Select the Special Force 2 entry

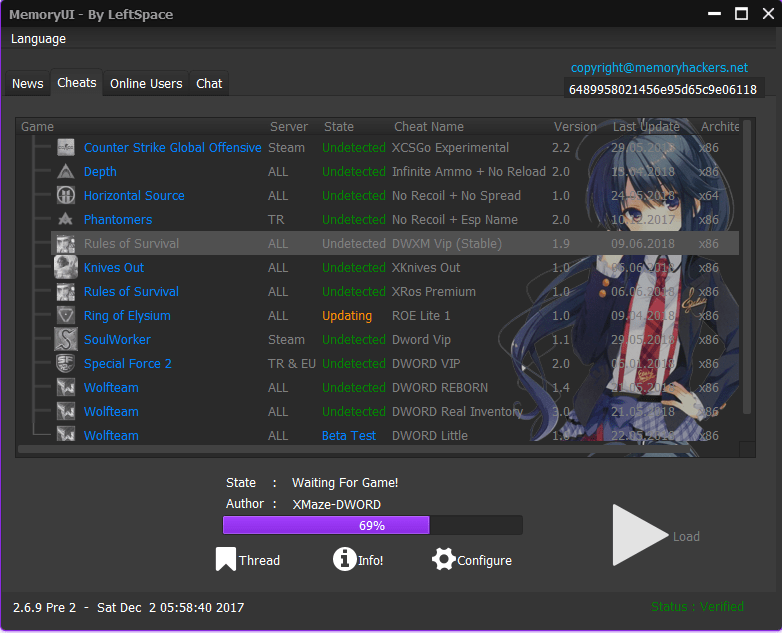point(128,364)
